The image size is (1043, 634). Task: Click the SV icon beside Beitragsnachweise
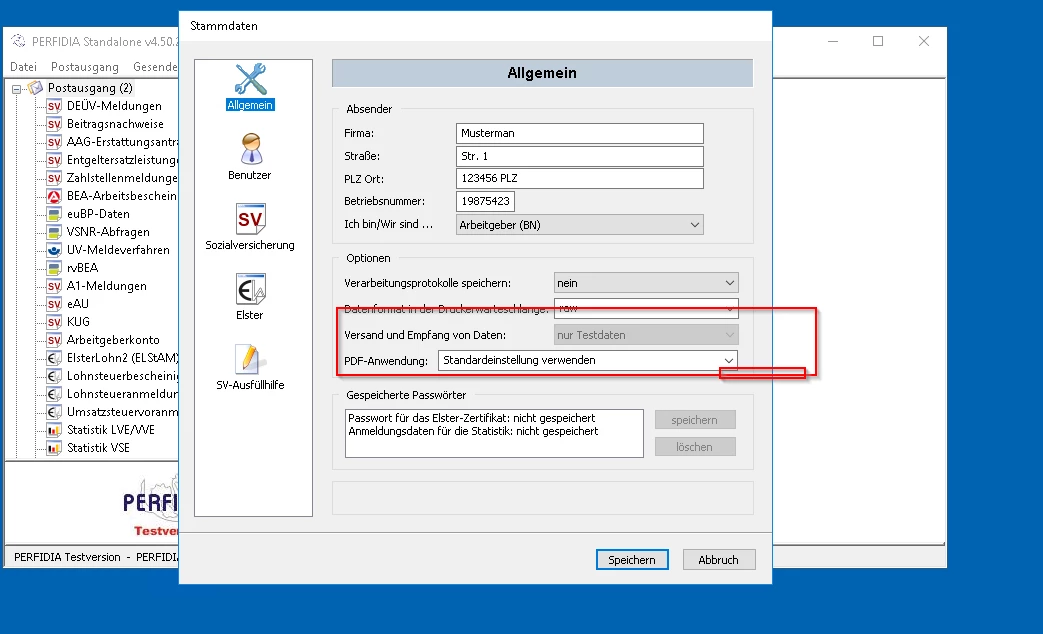coord(55,124)
